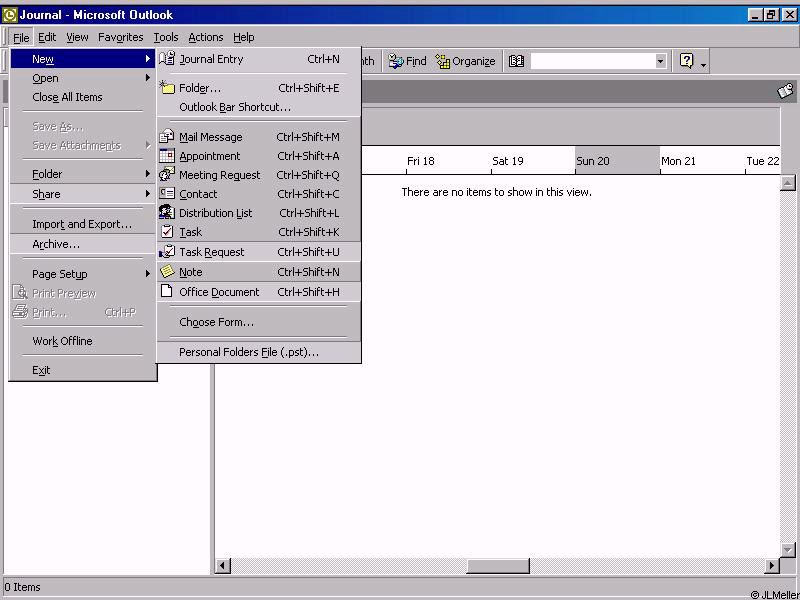Open the Tools menu

166,37
